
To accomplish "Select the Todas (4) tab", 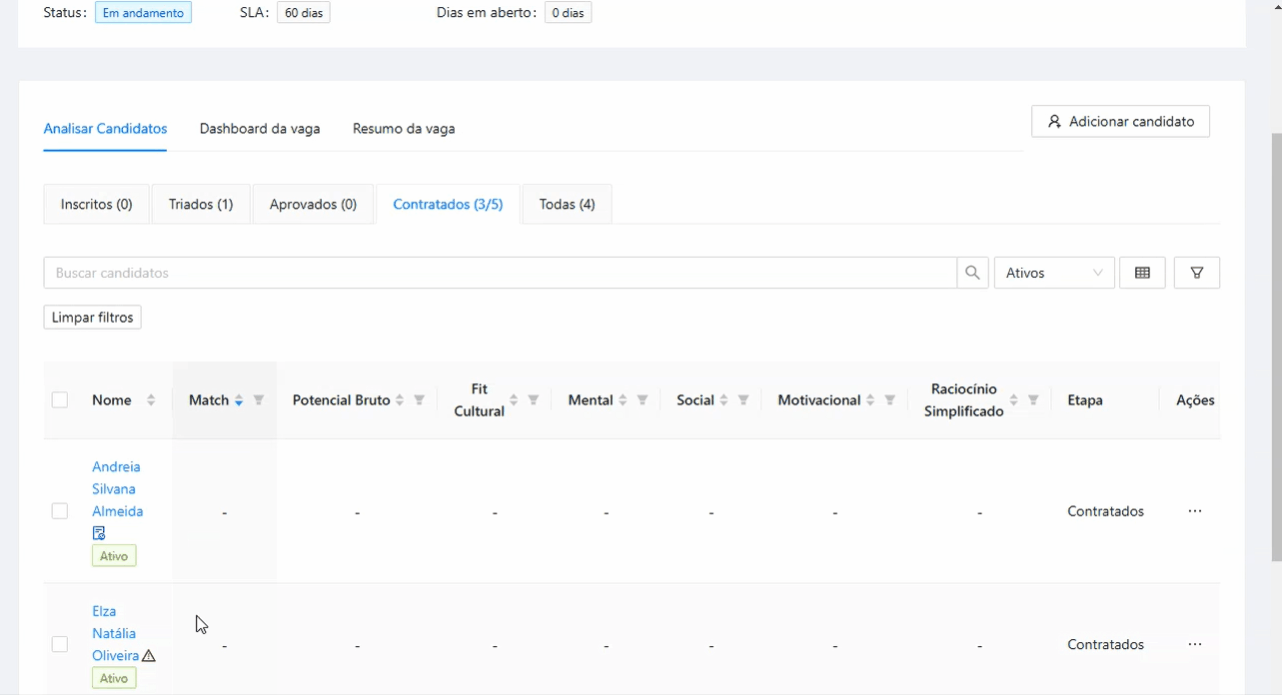I will pyautogui.click(x=567, y=204).
